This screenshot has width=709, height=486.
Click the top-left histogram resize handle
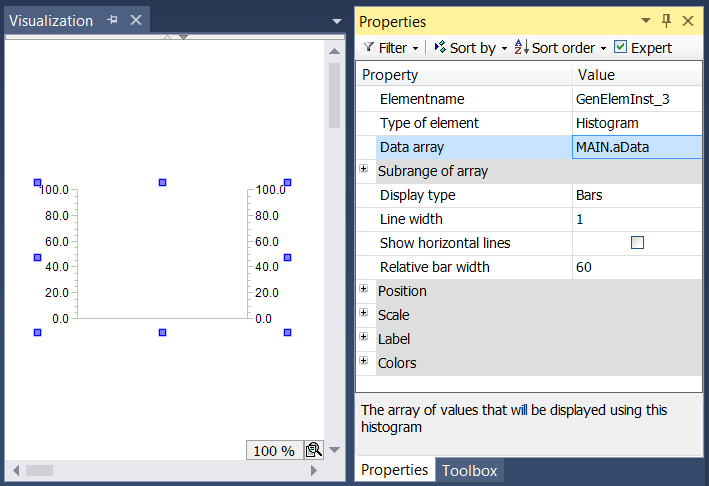[x=38, y=183]
